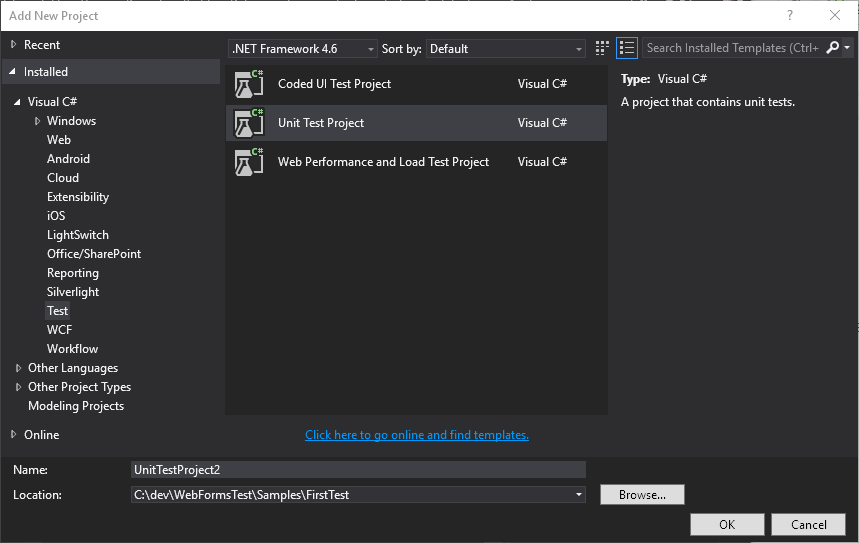Click the Online section label

tap(42, 435)
